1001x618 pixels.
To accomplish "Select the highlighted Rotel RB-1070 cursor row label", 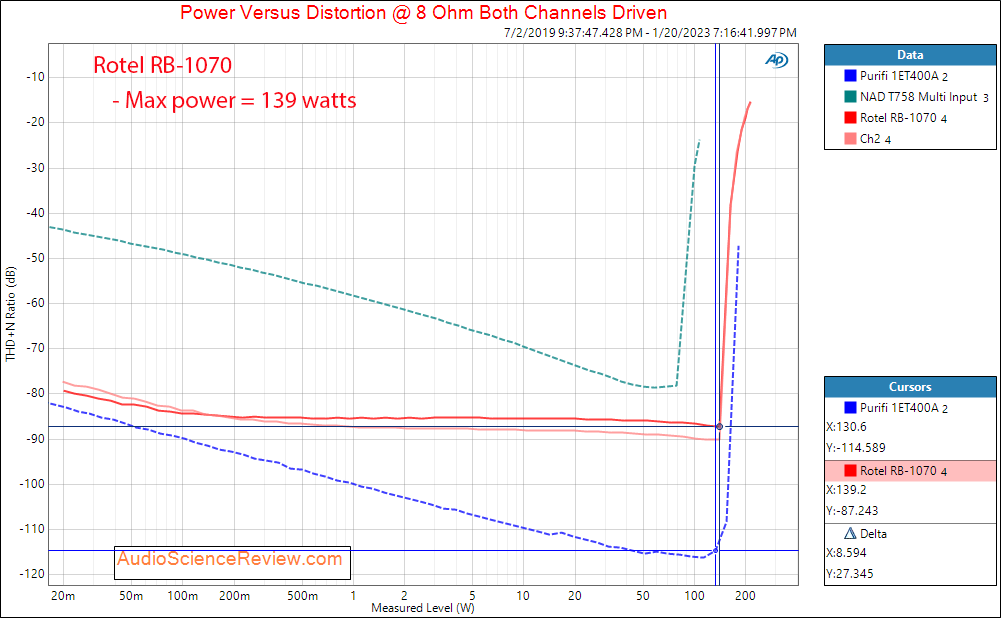I will (903, 471).
